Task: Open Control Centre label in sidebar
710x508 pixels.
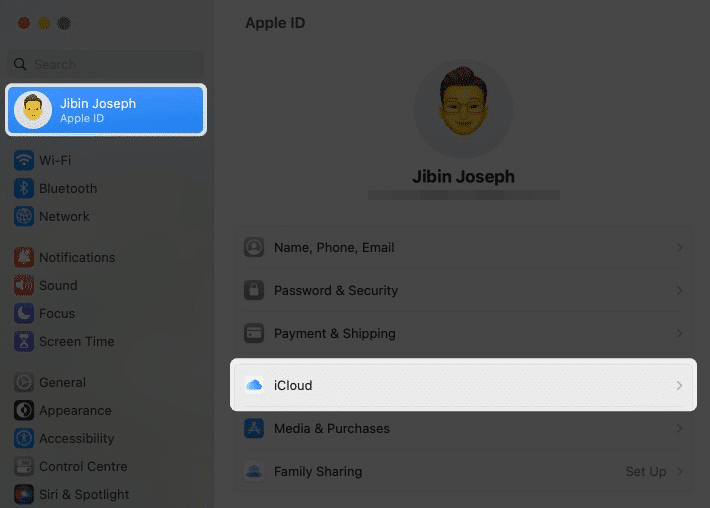Action: tap(83, 466)
